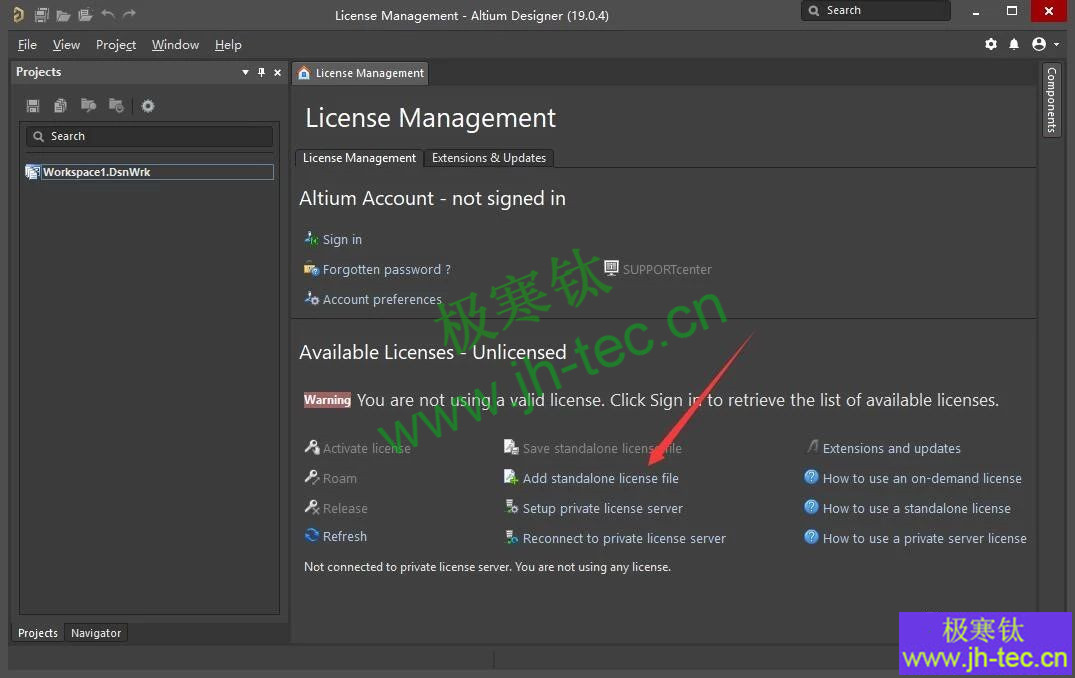Viewport: 1075px width, 678px height.
Task: Switch to the Navigator bottom tab
Action: coord(96,633)
